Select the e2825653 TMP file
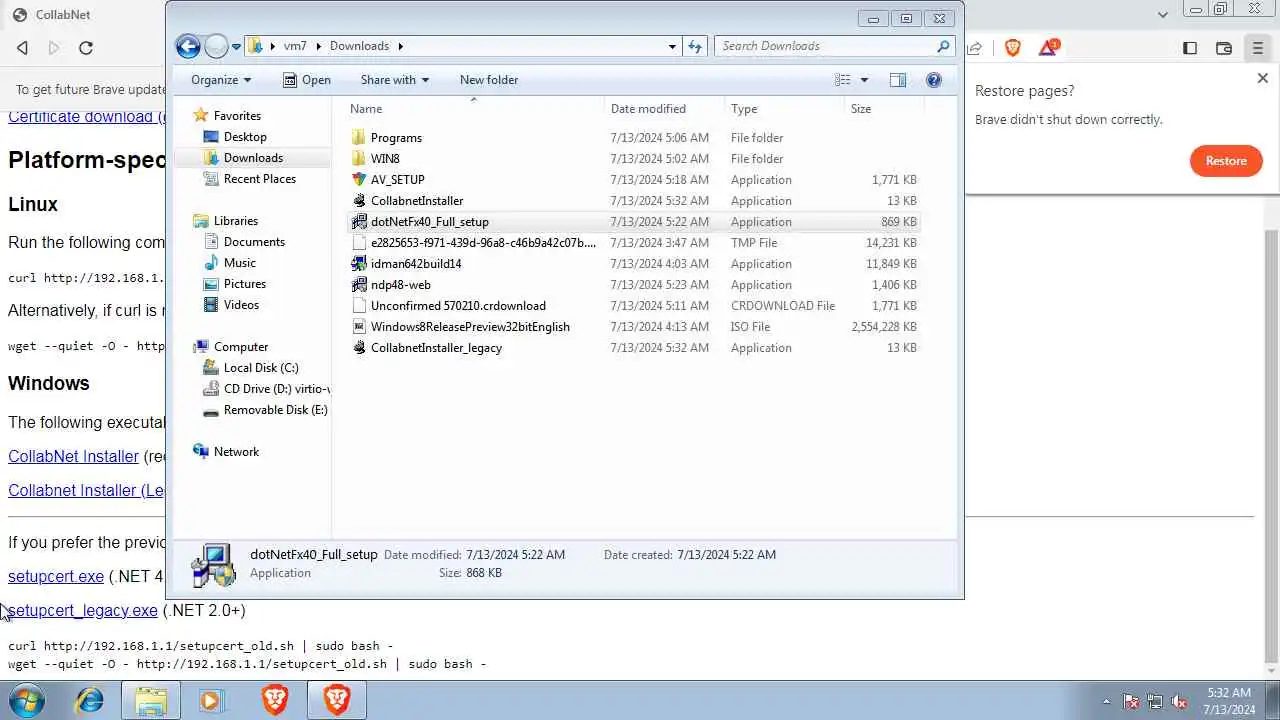This screenshot has height=720, width=1280. (483, 243)
